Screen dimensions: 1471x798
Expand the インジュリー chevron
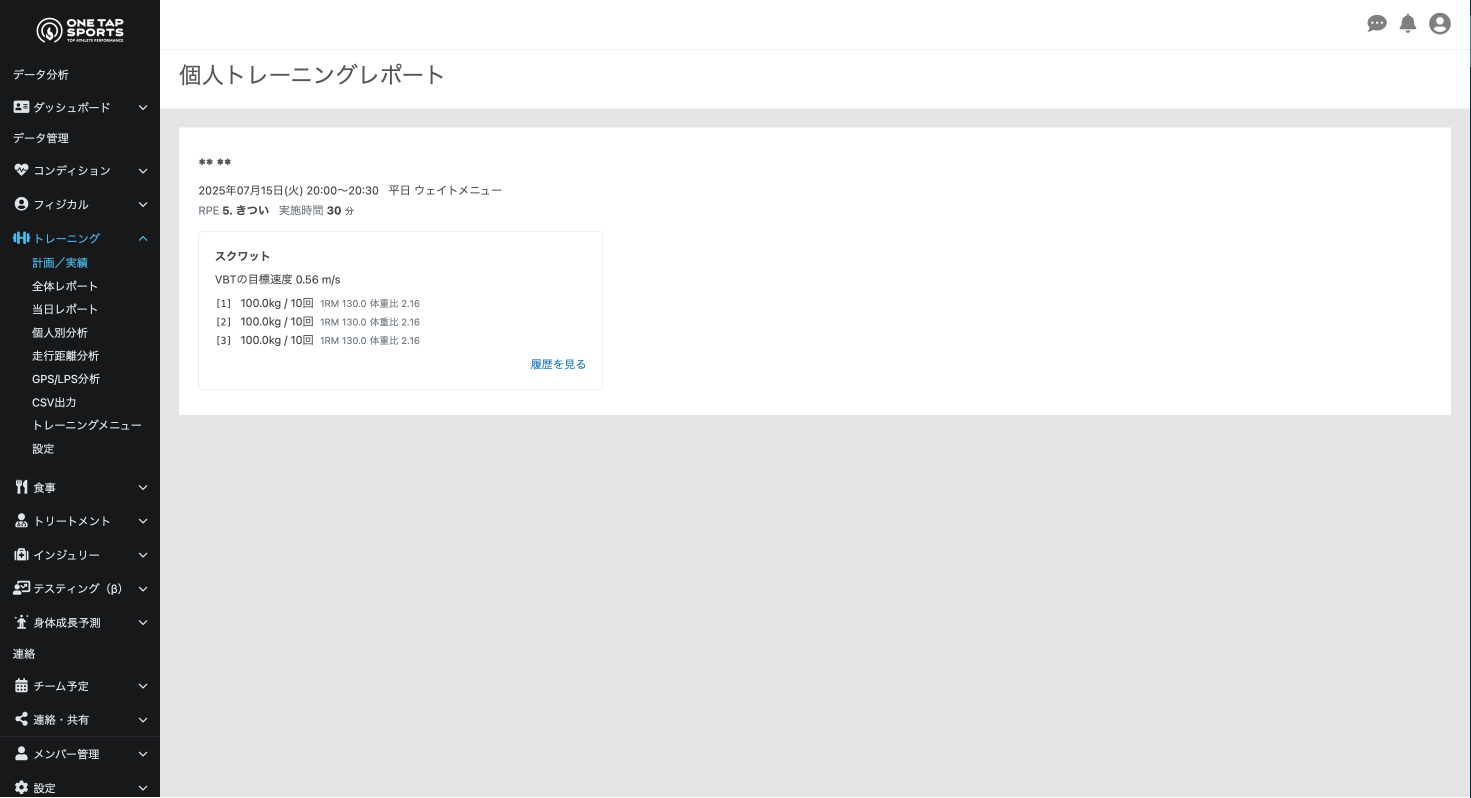click(143, 555)
